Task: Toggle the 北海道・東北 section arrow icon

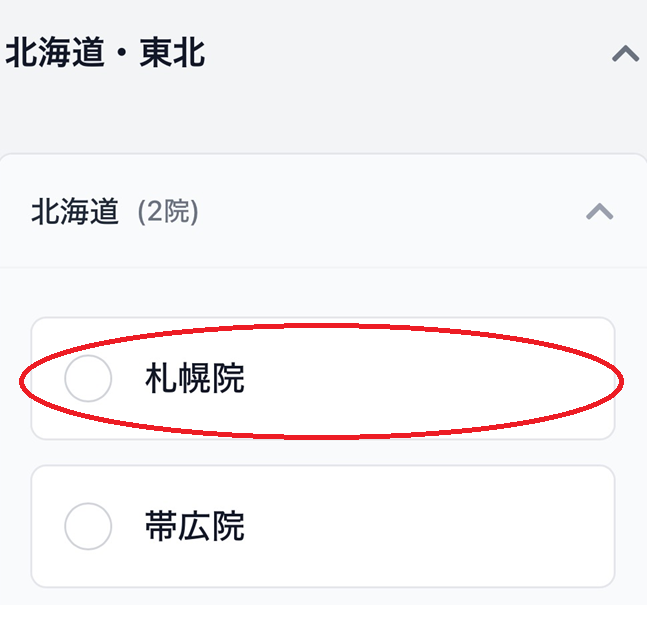Action: pyautogui.click(x=625, y=54)
